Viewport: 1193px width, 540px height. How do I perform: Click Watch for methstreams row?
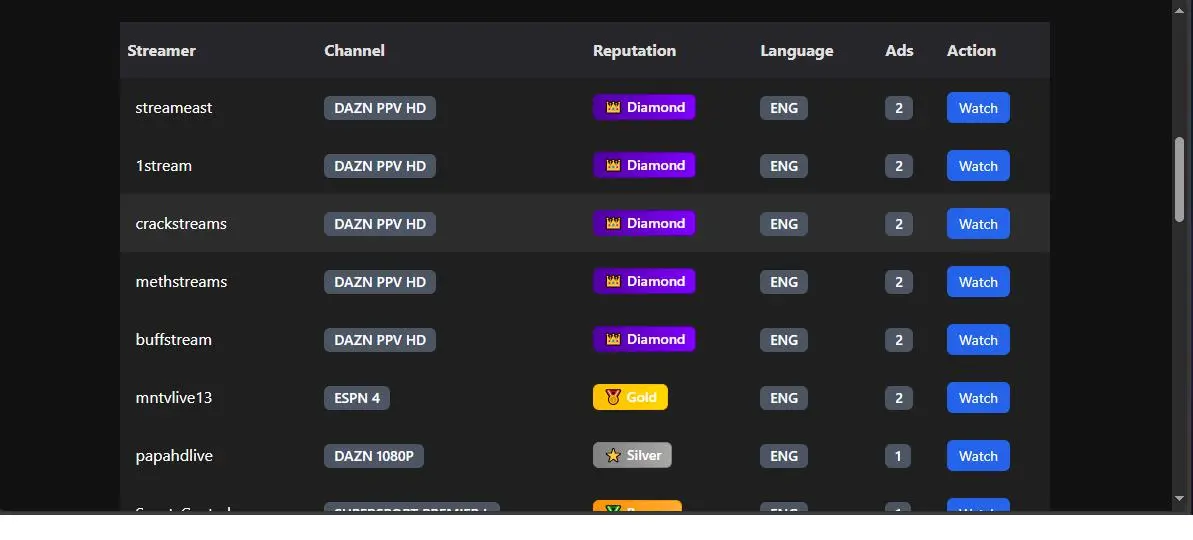tap(978, 281)
